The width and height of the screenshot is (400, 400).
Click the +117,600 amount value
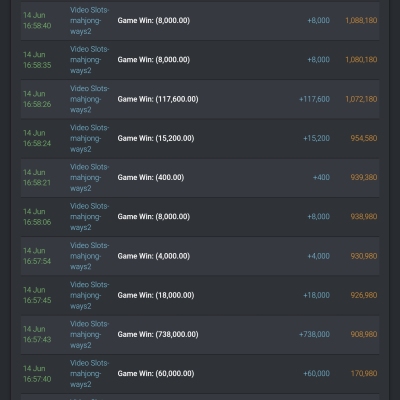[x=314, y=99]
